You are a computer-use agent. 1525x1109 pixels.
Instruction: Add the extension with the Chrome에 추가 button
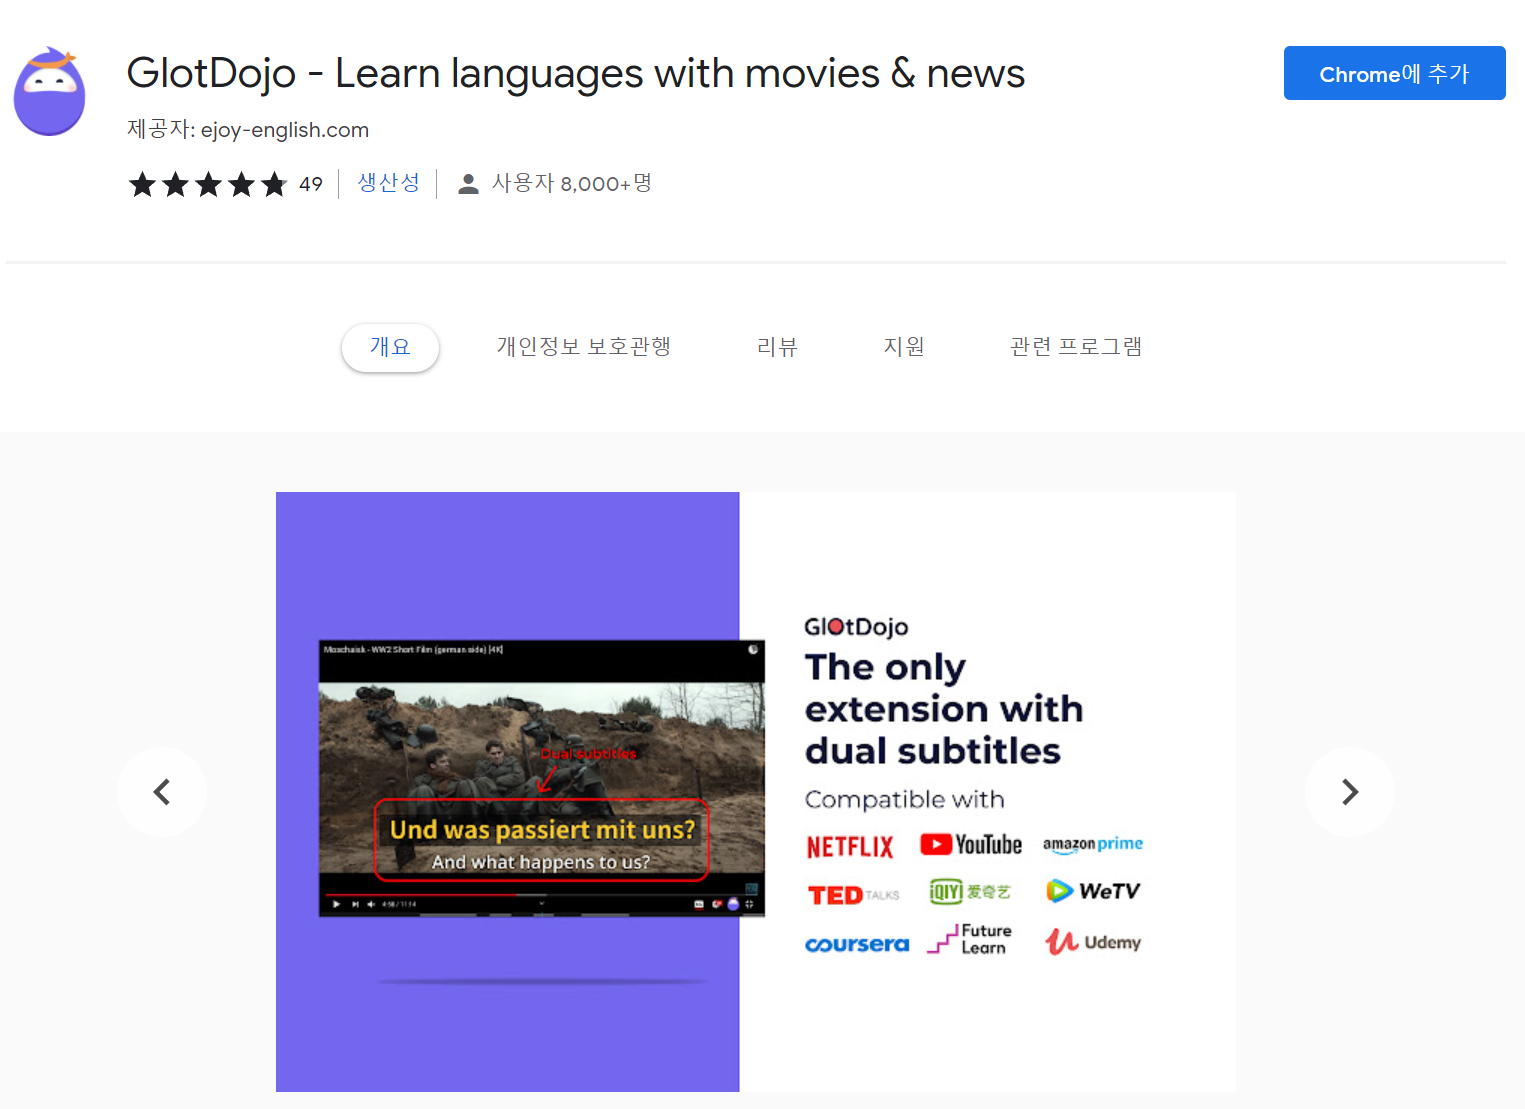pos(1394,73)
